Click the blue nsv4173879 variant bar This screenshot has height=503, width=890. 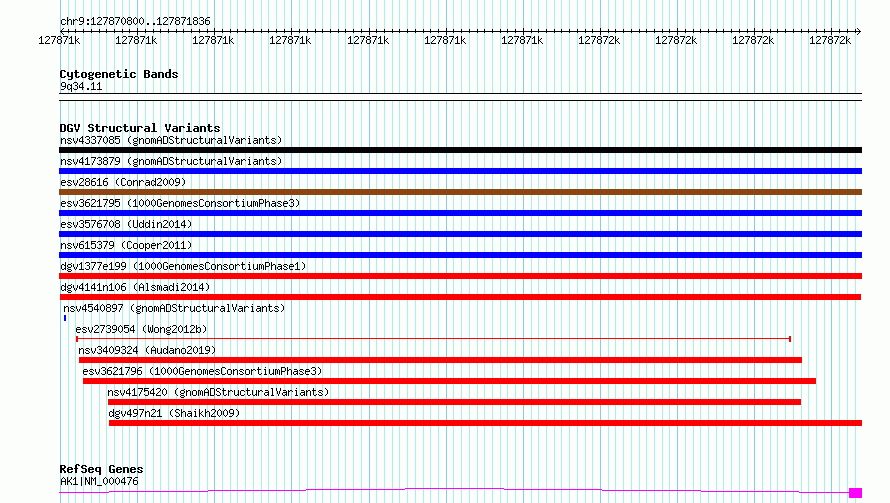click(x=460, y=171)
